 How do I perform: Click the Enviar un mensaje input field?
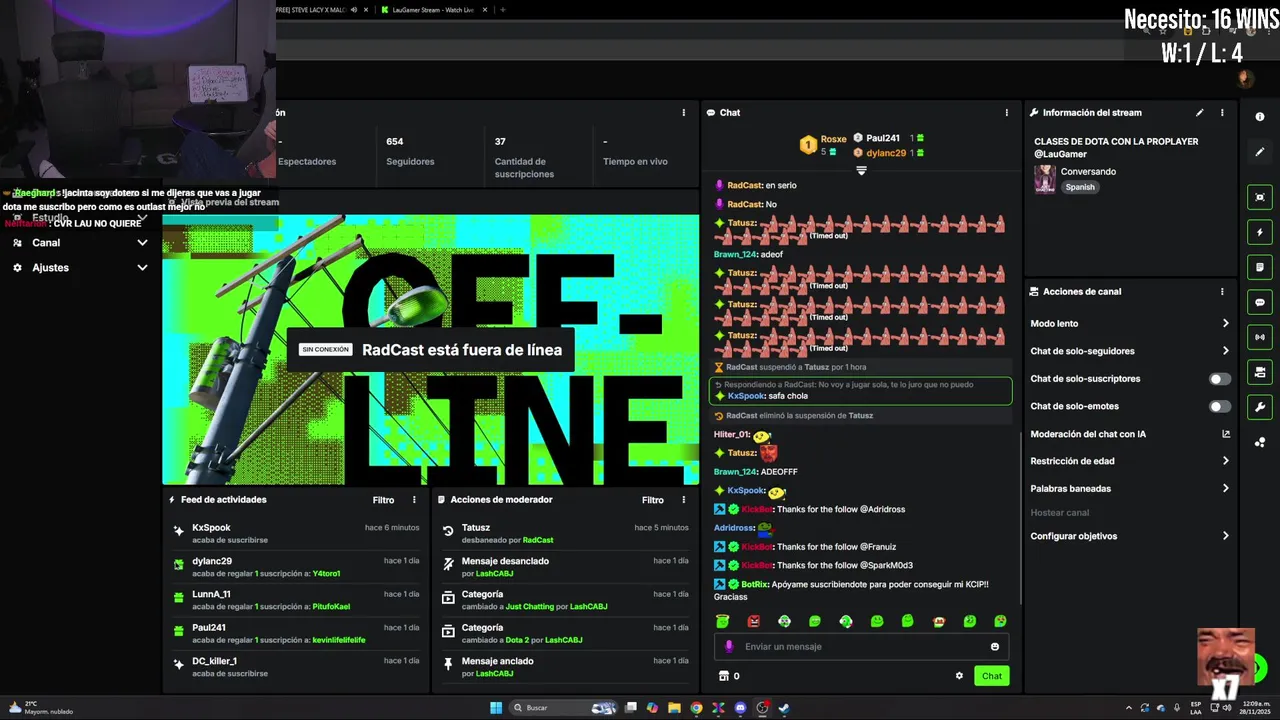pyautogui.click(x=861, y=647)
